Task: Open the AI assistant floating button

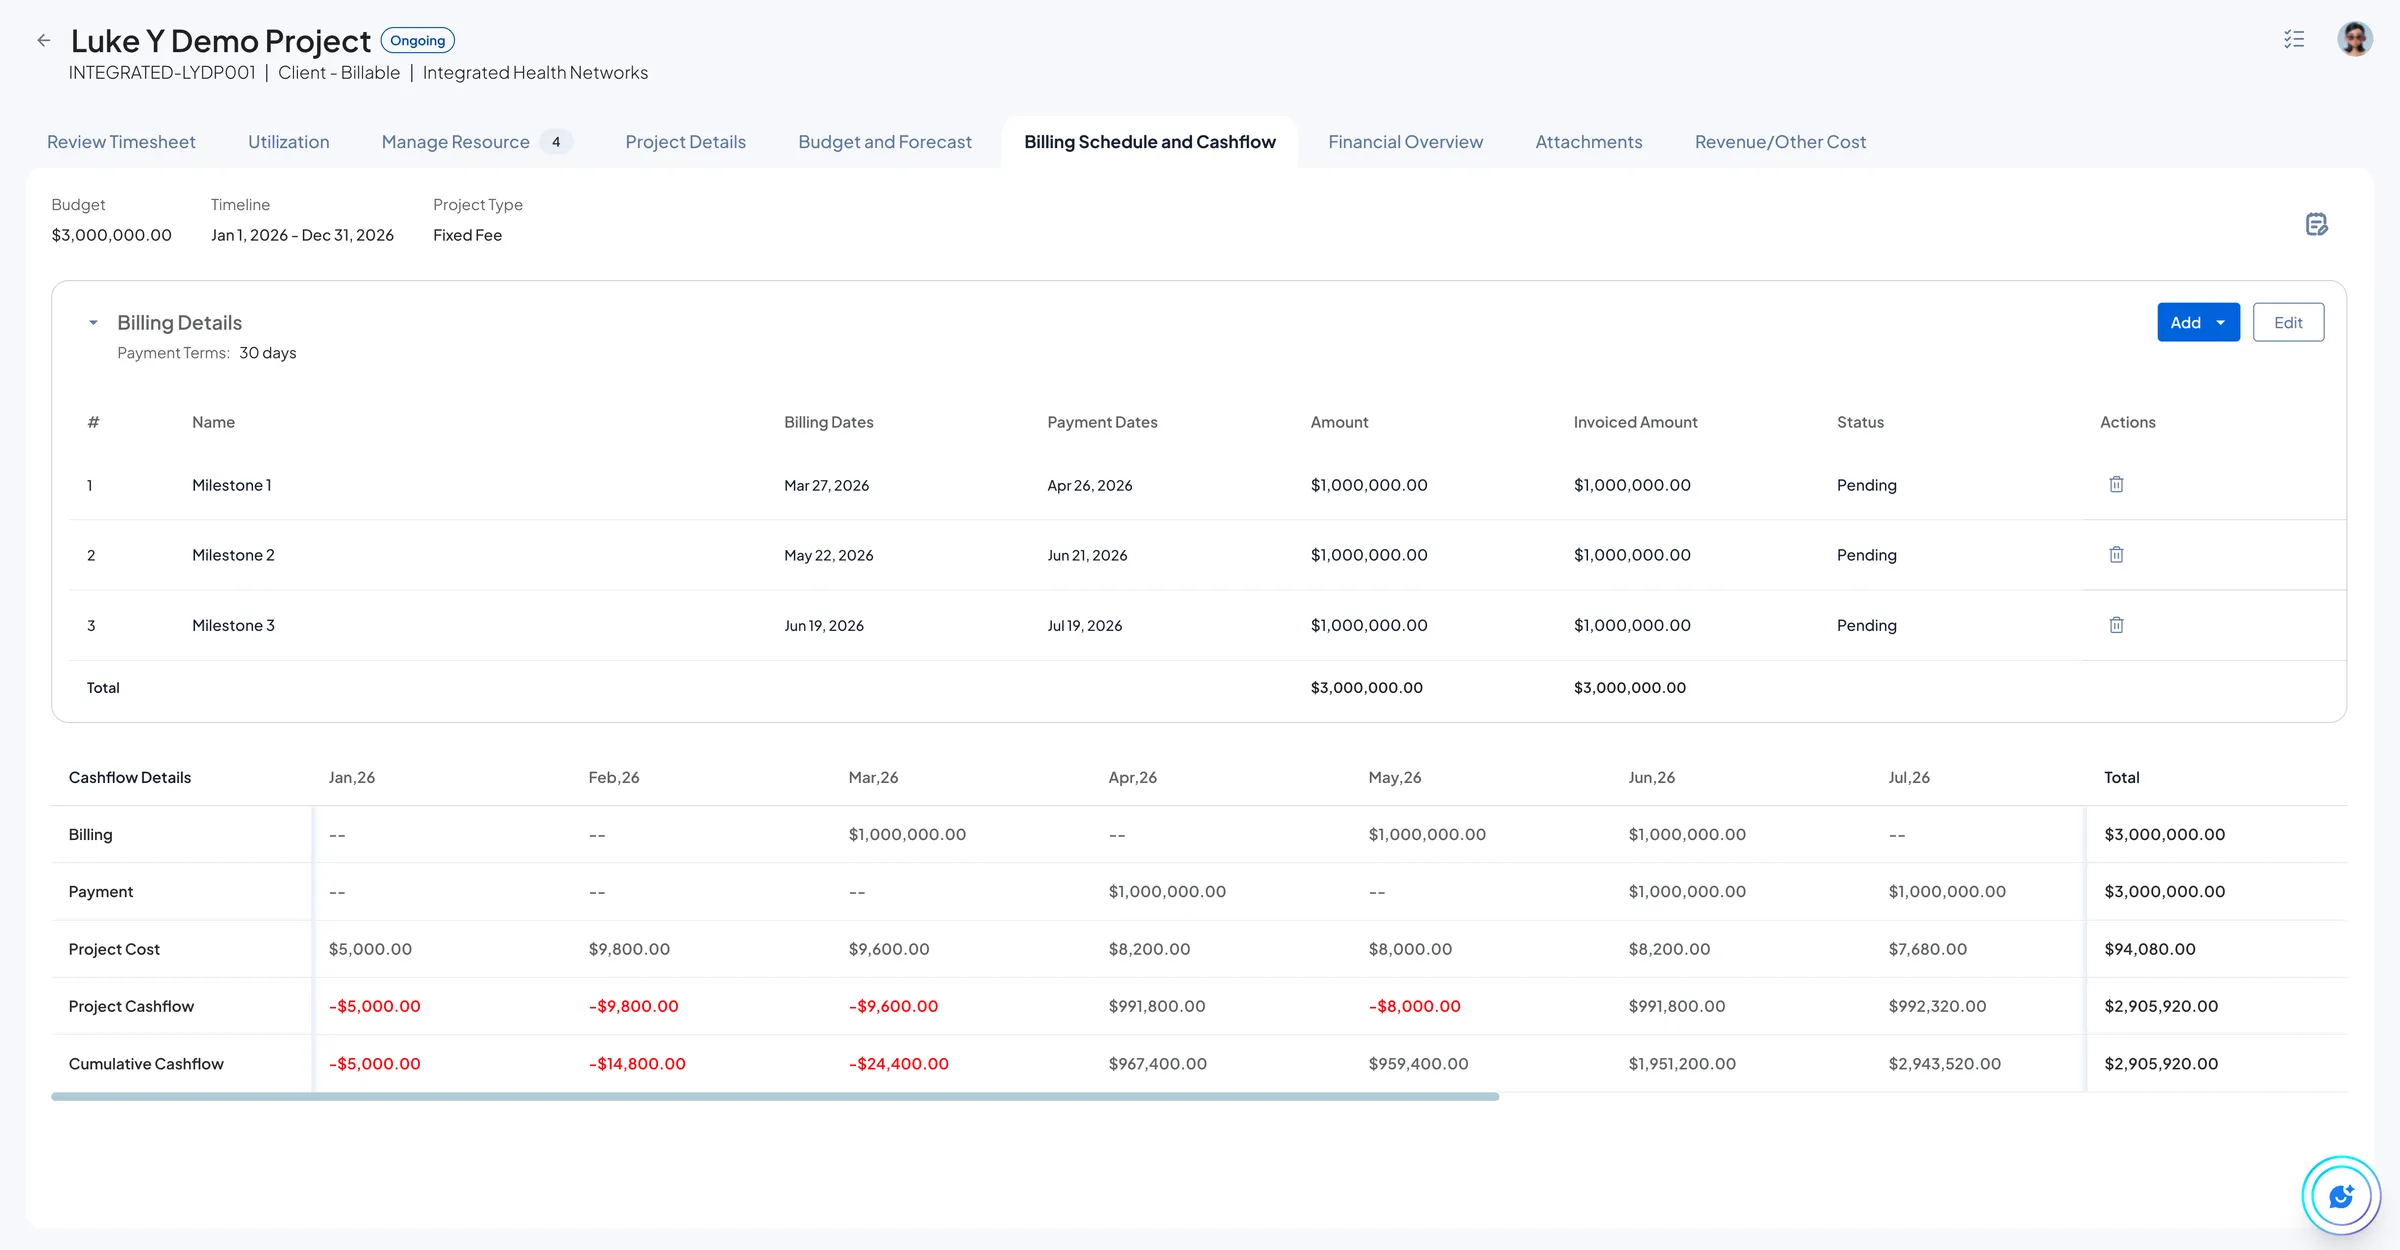Action: tap(2340, 1195)
